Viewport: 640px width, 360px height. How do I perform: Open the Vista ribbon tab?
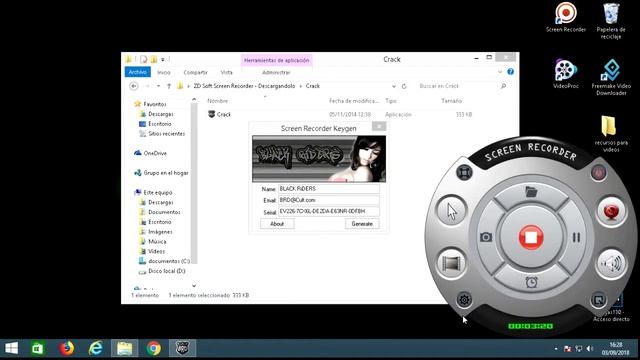coord(227,72)
